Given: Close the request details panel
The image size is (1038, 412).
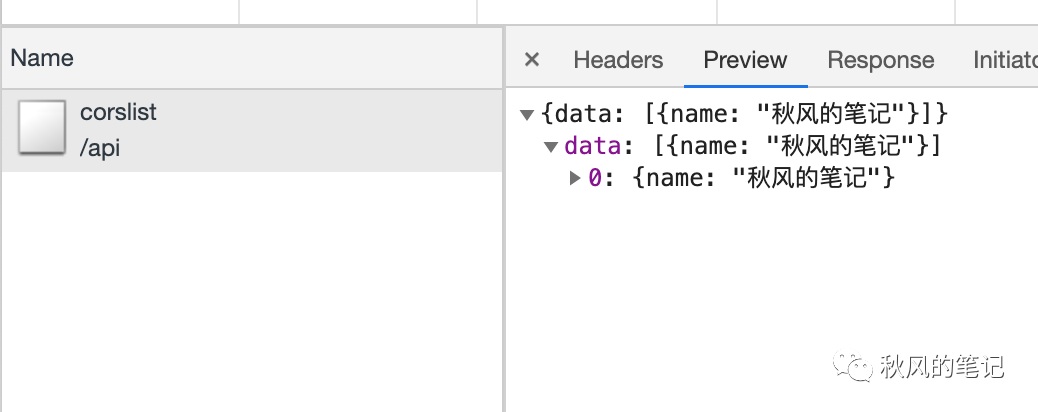Looking at the screenshot, I should pos(532,60).
